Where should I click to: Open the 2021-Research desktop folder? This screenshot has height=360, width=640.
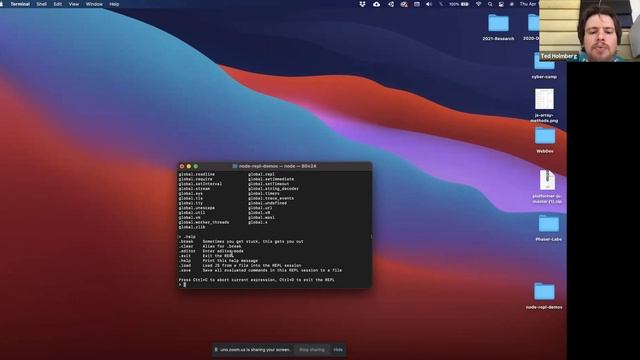click(498, 27)
